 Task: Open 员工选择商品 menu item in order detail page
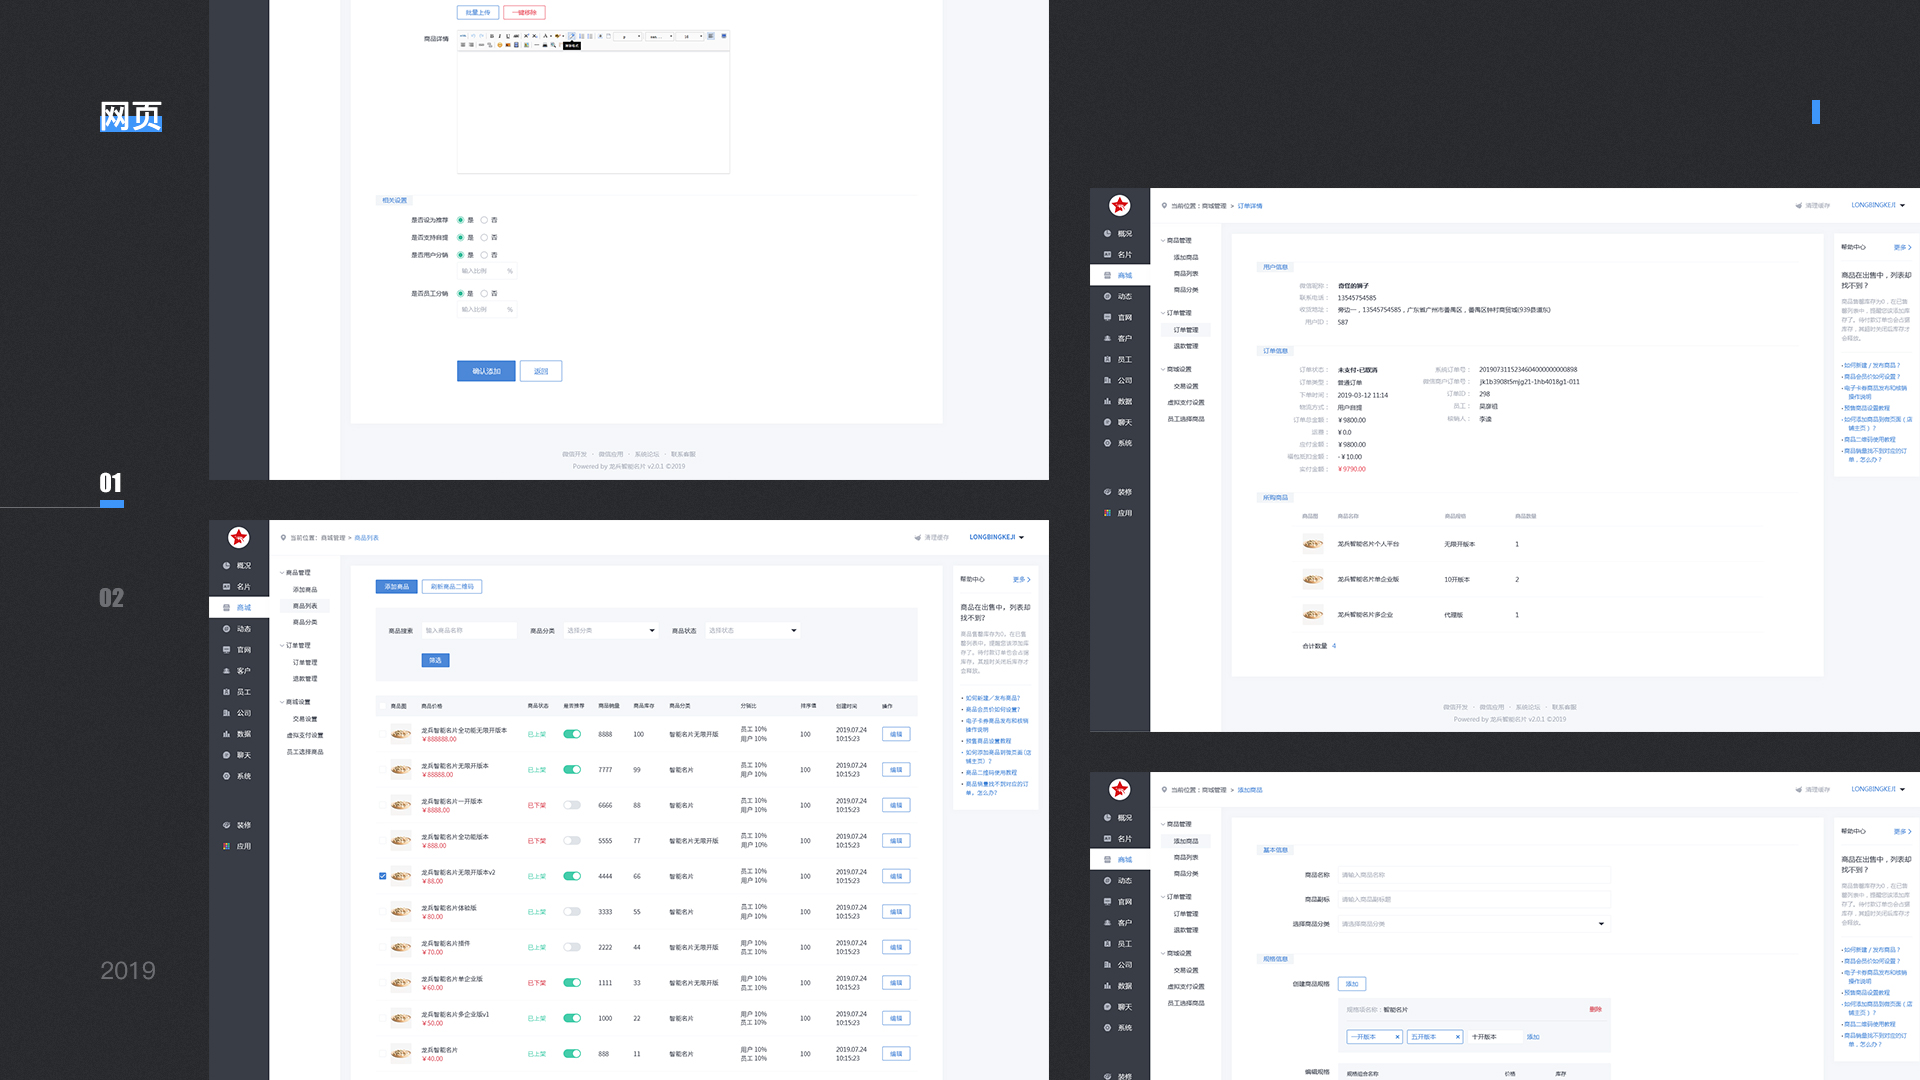pyautogui.click(x=1186, y=419)
